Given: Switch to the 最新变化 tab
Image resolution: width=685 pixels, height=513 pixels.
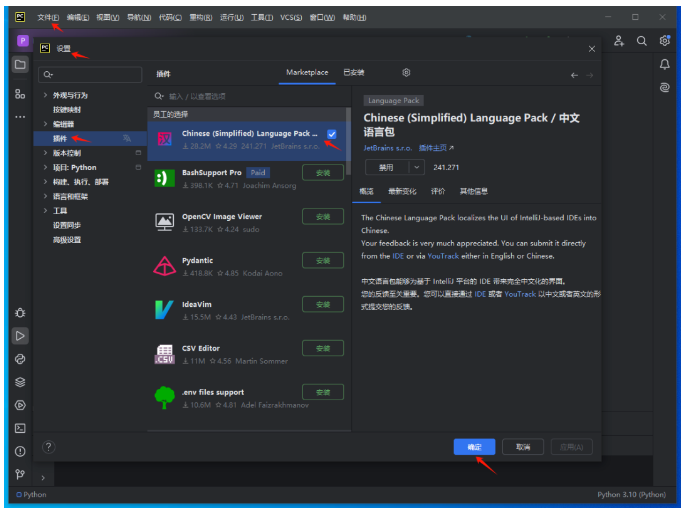Looking at the screenshot, I should click(x=402, y=191).
